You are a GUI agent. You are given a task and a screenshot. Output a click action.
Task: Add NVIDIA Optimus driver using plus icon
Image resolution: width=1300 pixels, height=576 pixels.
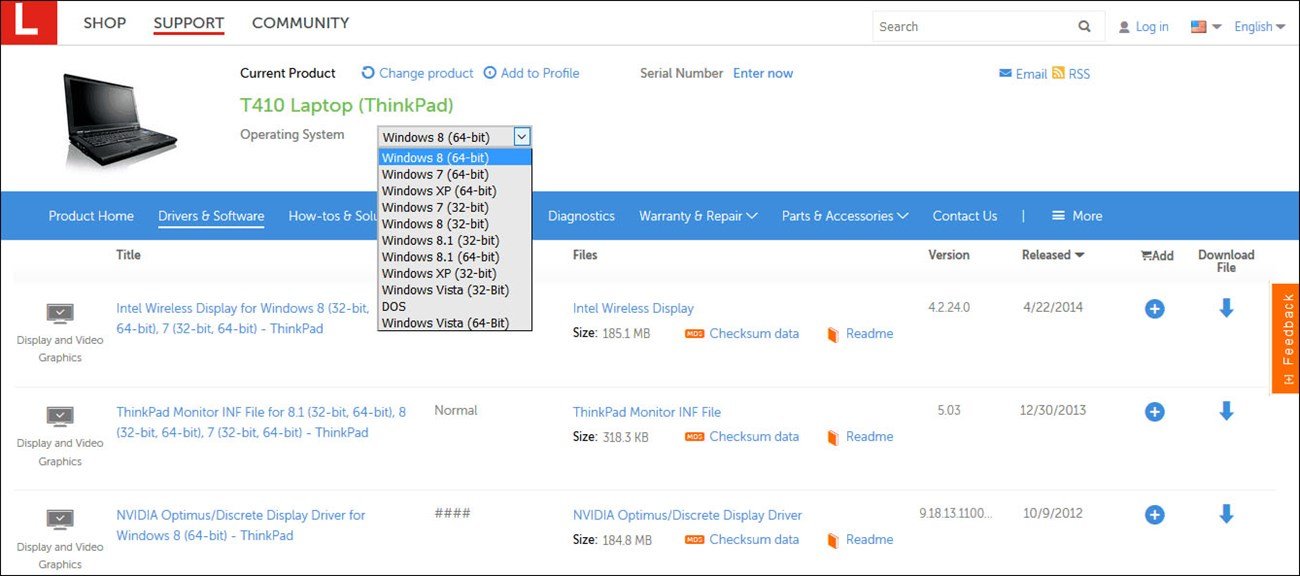tap(1154, 514)
